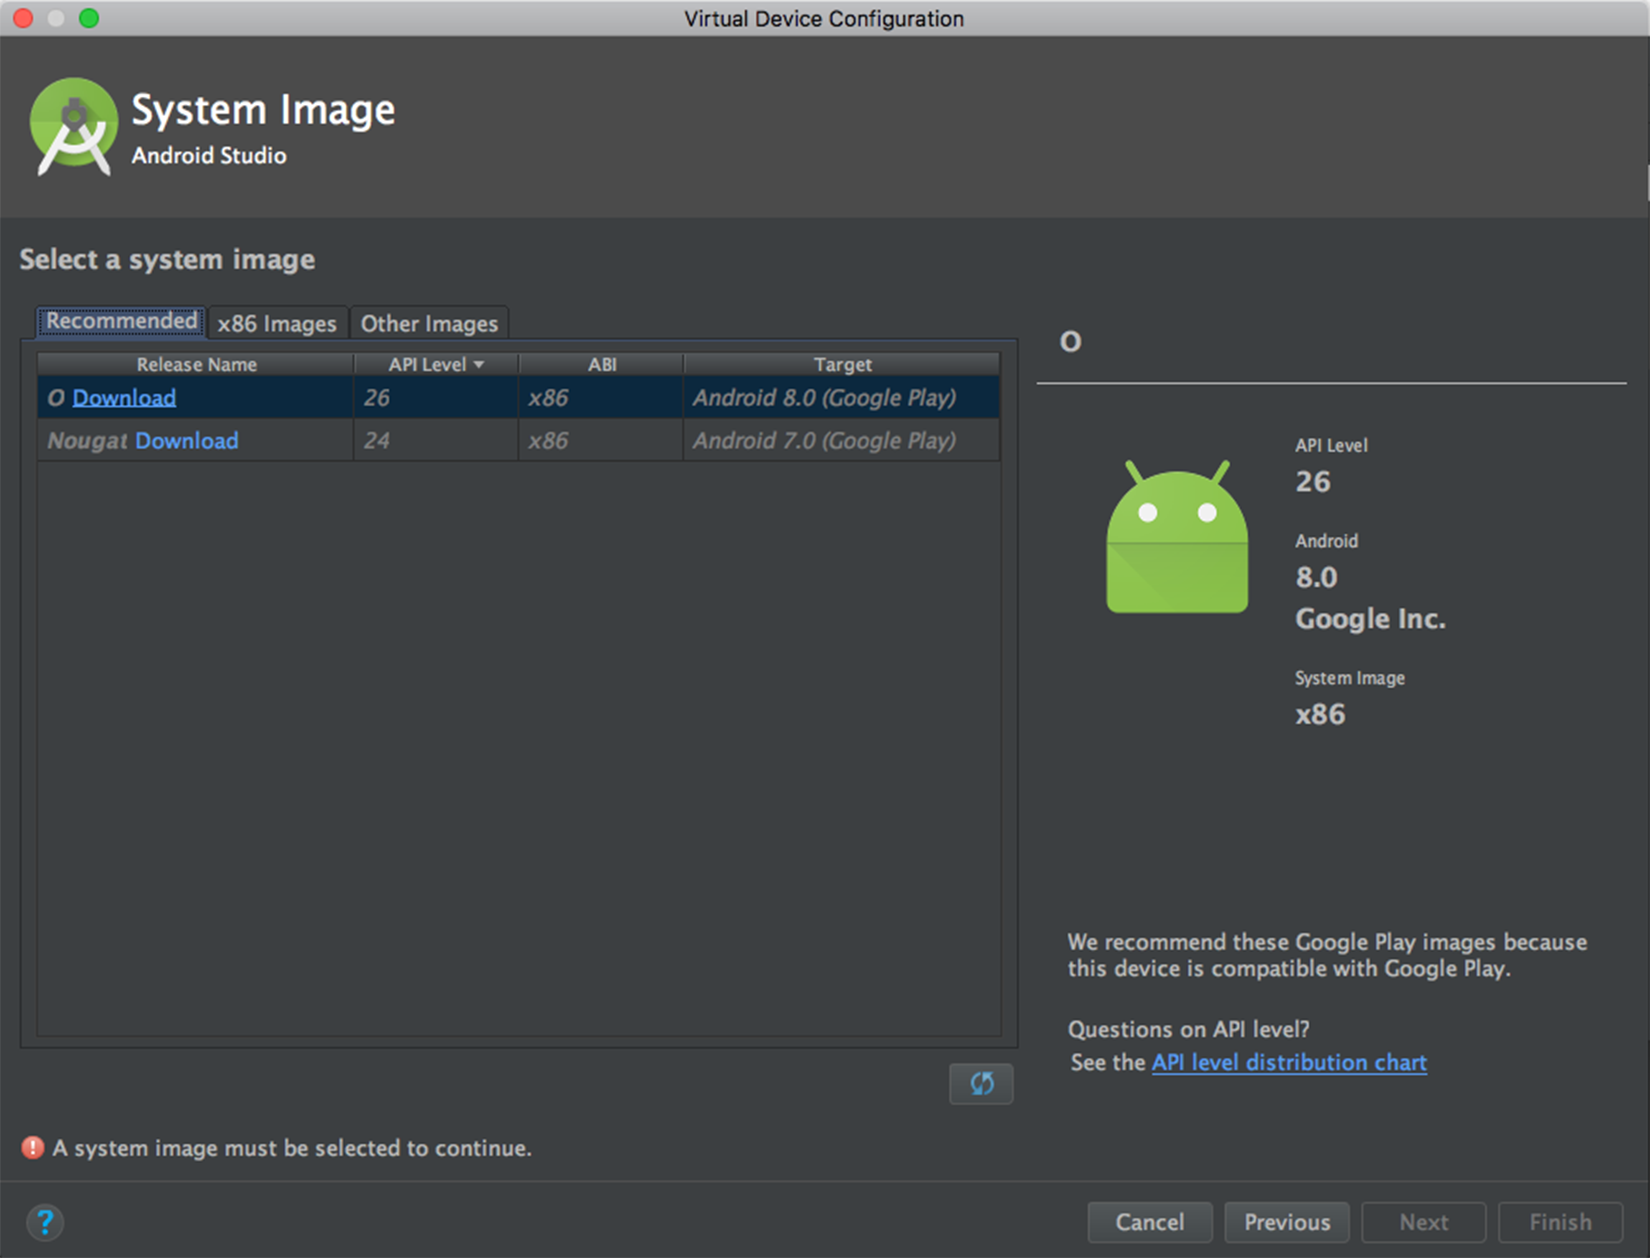Click the Cancel button
Viewport: 1650px width, 1258px height.
[x=1150, y=1222]
